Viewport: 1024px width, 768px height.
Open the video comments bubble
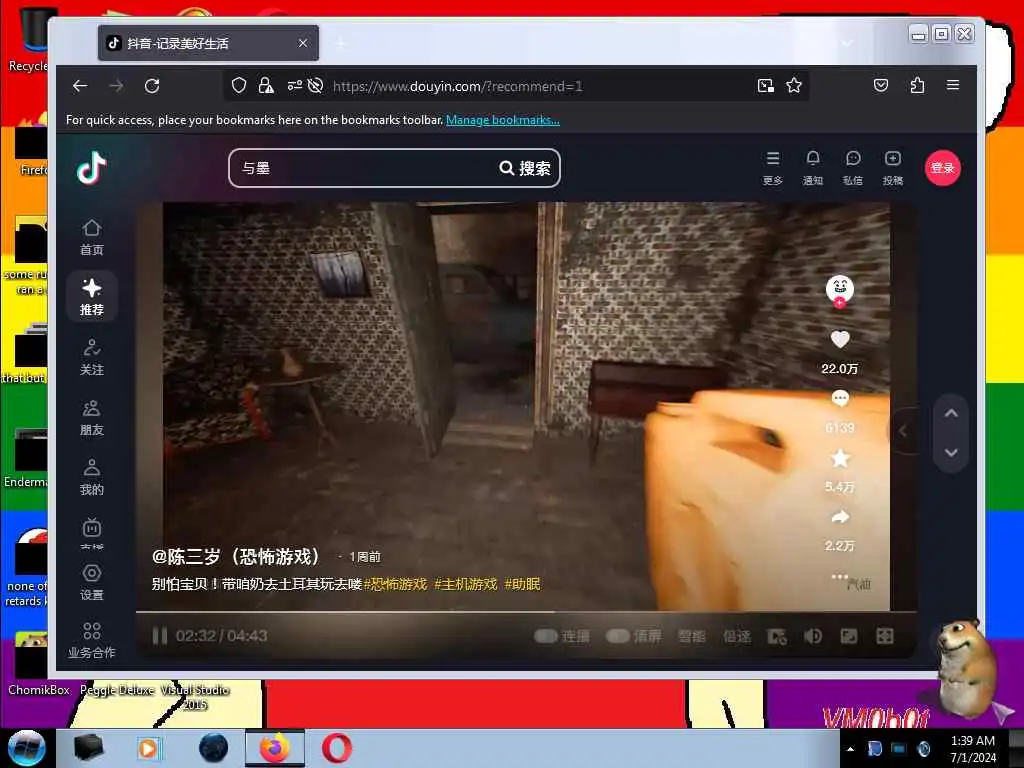pyautogui.click(x=840, y=398)
